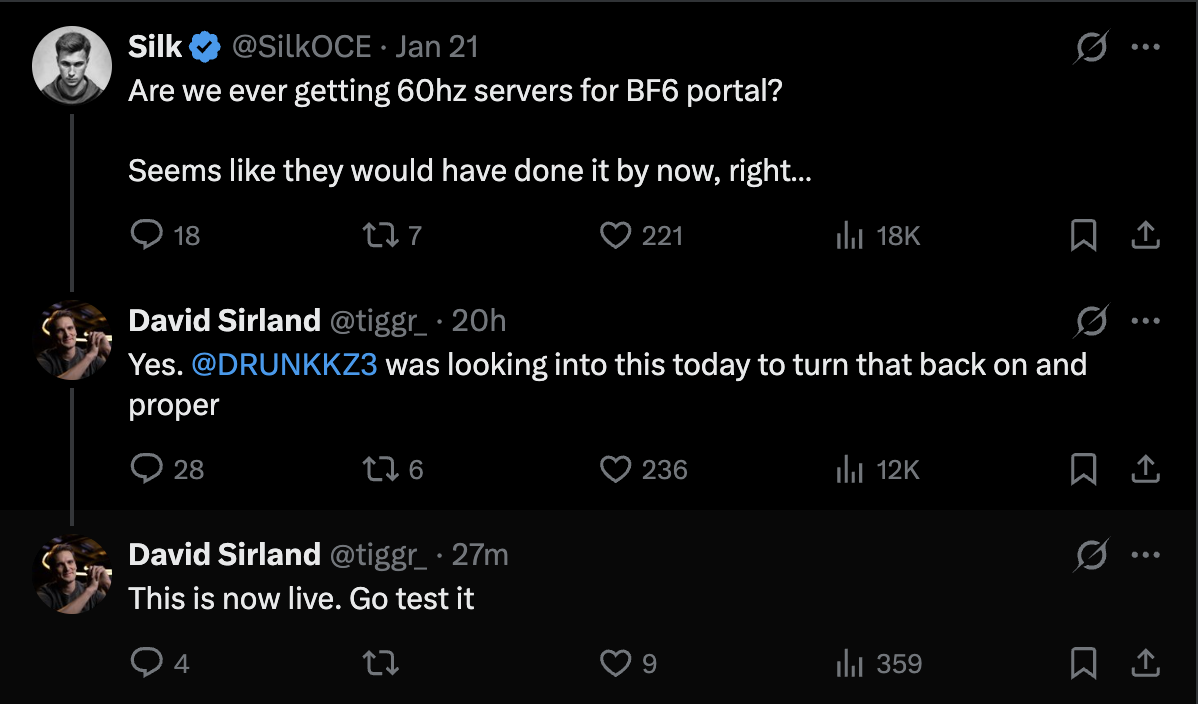Share Silk's tweet via share icon
1198x704 pixels.
pyautogui.click(x=1145, y=235)
